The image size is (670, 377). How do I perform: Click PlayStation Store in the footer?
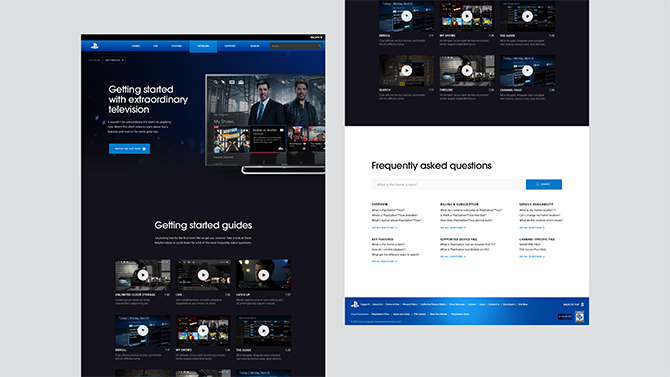[x=460, y=314]
